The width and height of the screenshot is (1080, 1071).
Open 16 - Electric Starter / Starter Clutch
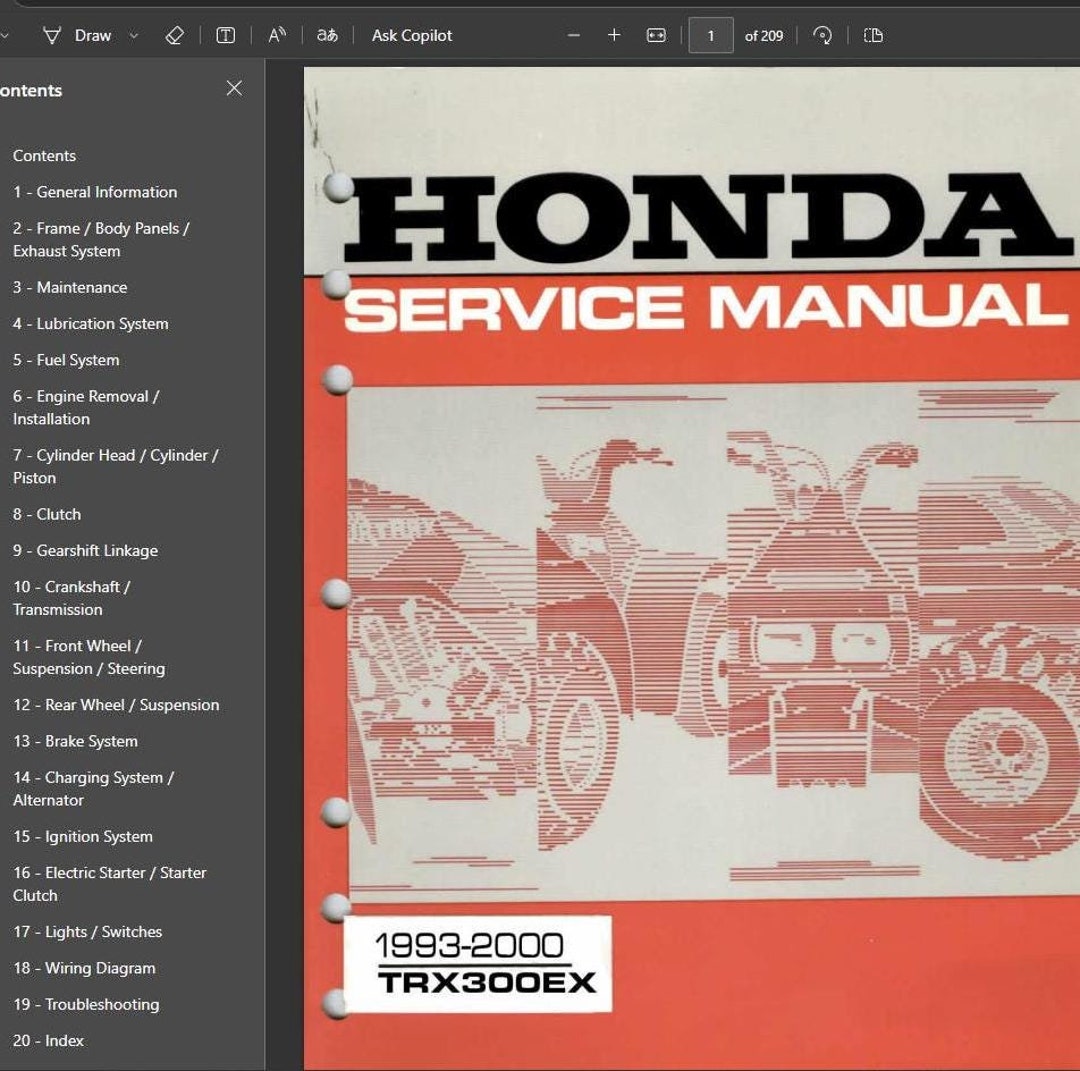point(110,884)
